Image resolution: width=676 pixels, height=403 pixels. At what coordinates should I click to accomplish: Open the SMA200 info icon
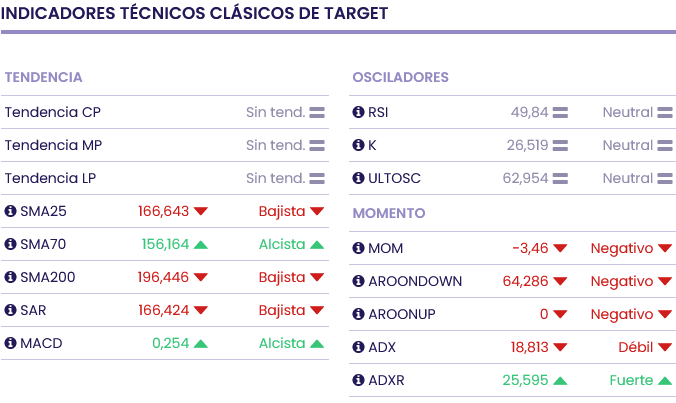[11, 277]
